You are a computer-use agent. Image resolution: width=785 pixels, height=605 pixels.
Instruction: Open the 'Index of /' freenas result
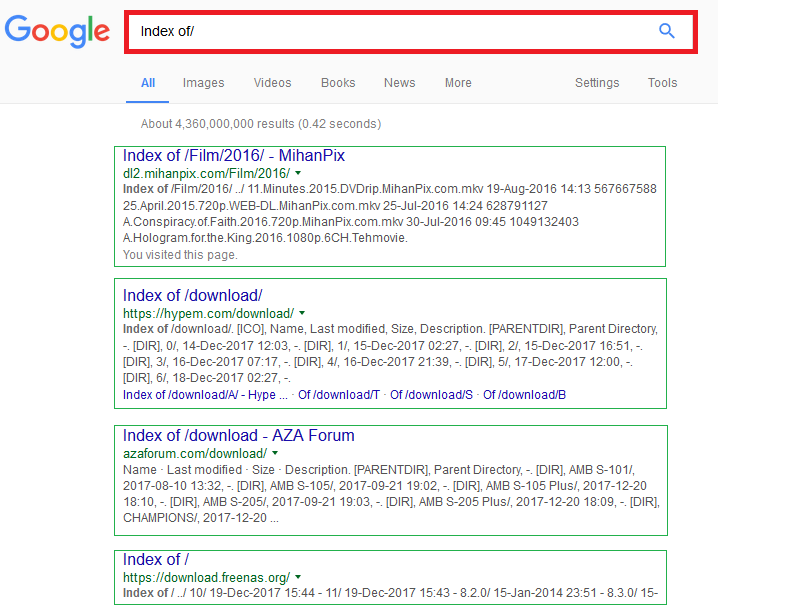pos(156,559)
